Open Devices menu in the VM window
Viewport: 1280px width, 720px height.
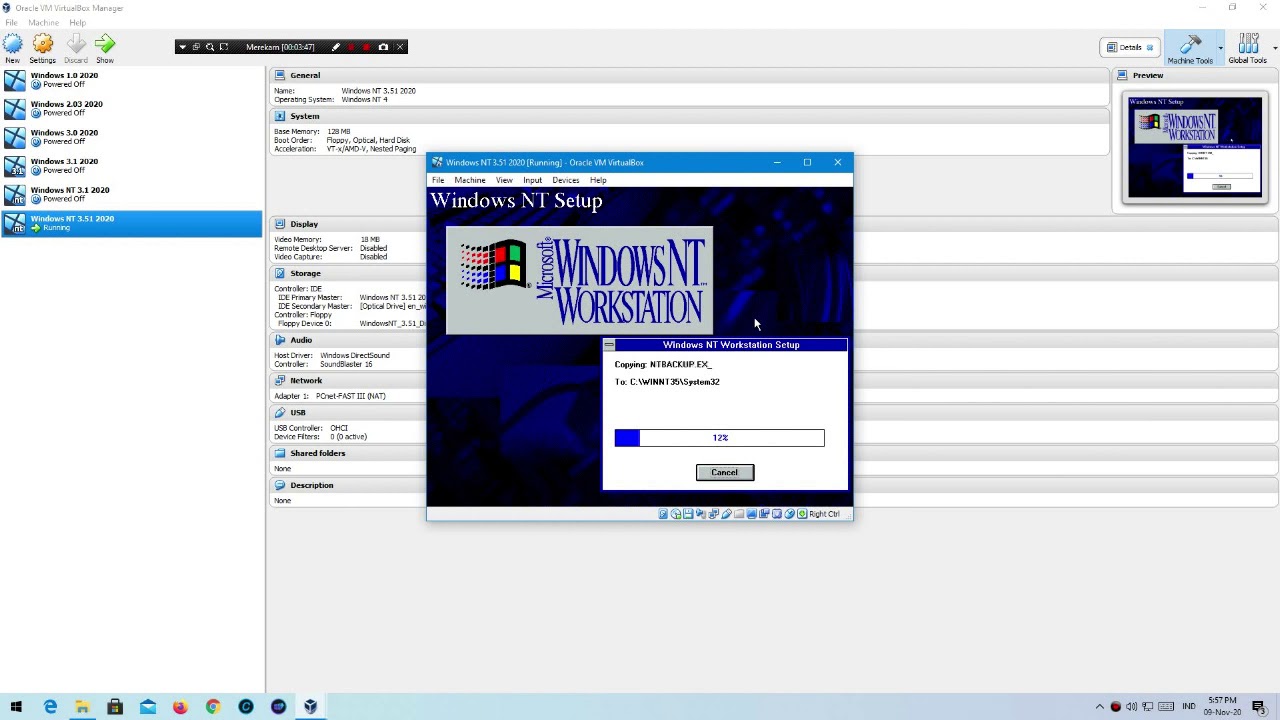tap(565, 180)
